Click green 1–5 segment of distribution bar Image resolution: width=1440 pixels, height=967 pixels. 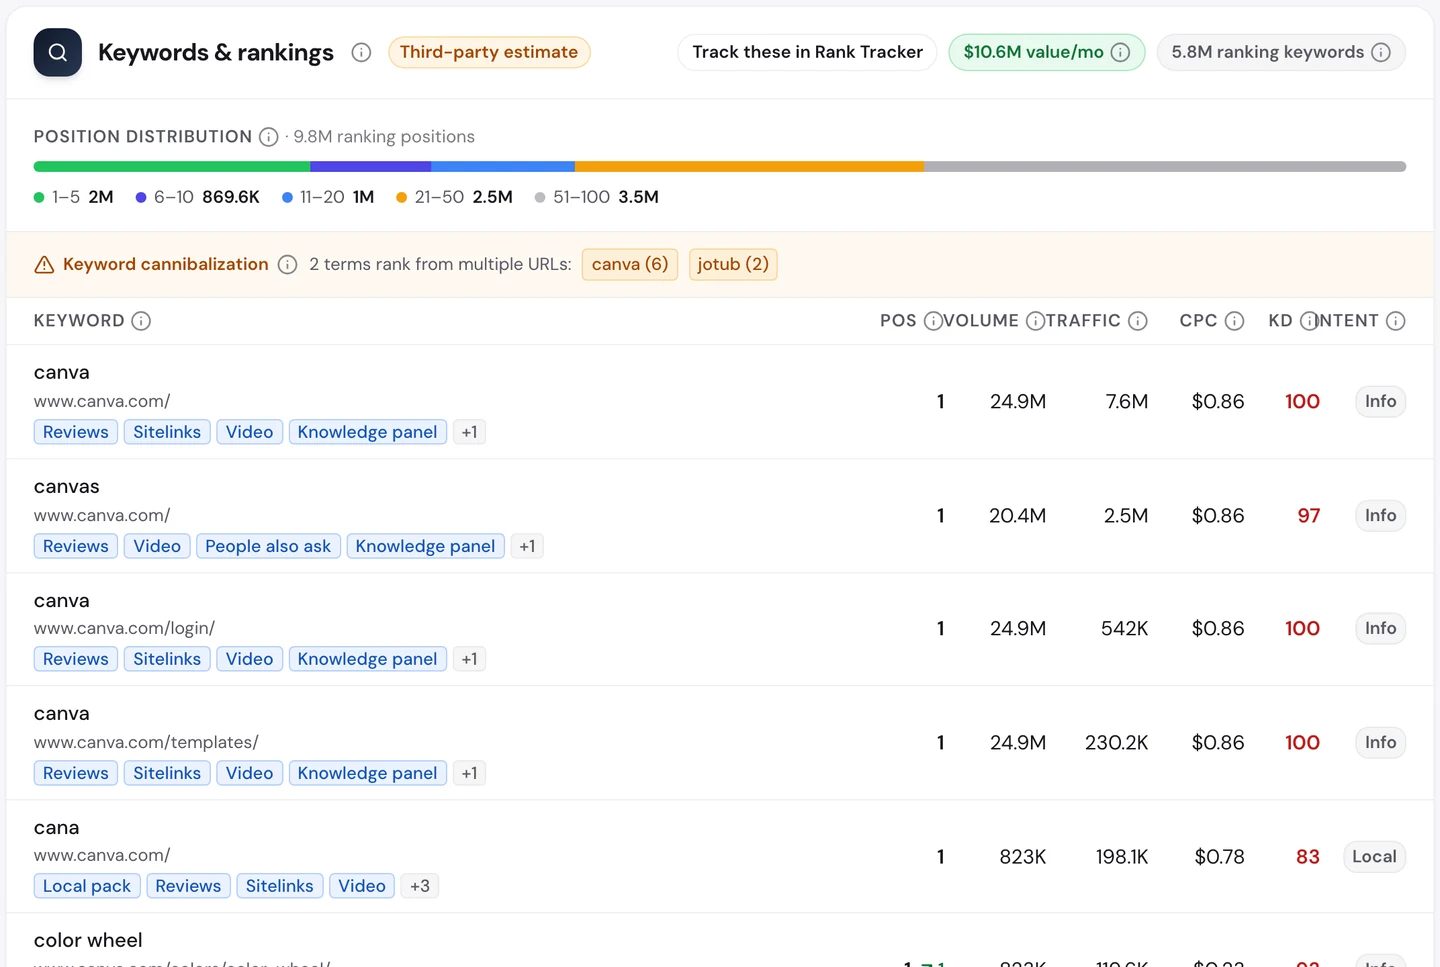click(172, 167)
